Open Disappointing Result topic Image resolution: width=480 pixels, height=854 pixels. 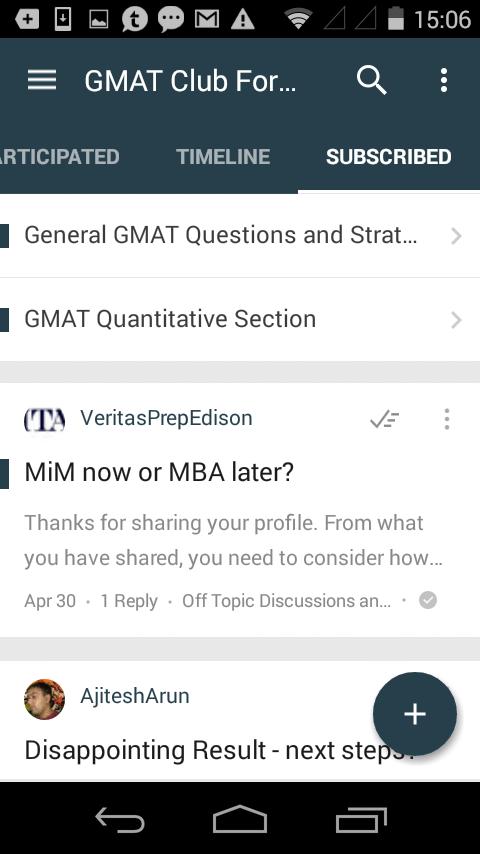coord(220,751)
